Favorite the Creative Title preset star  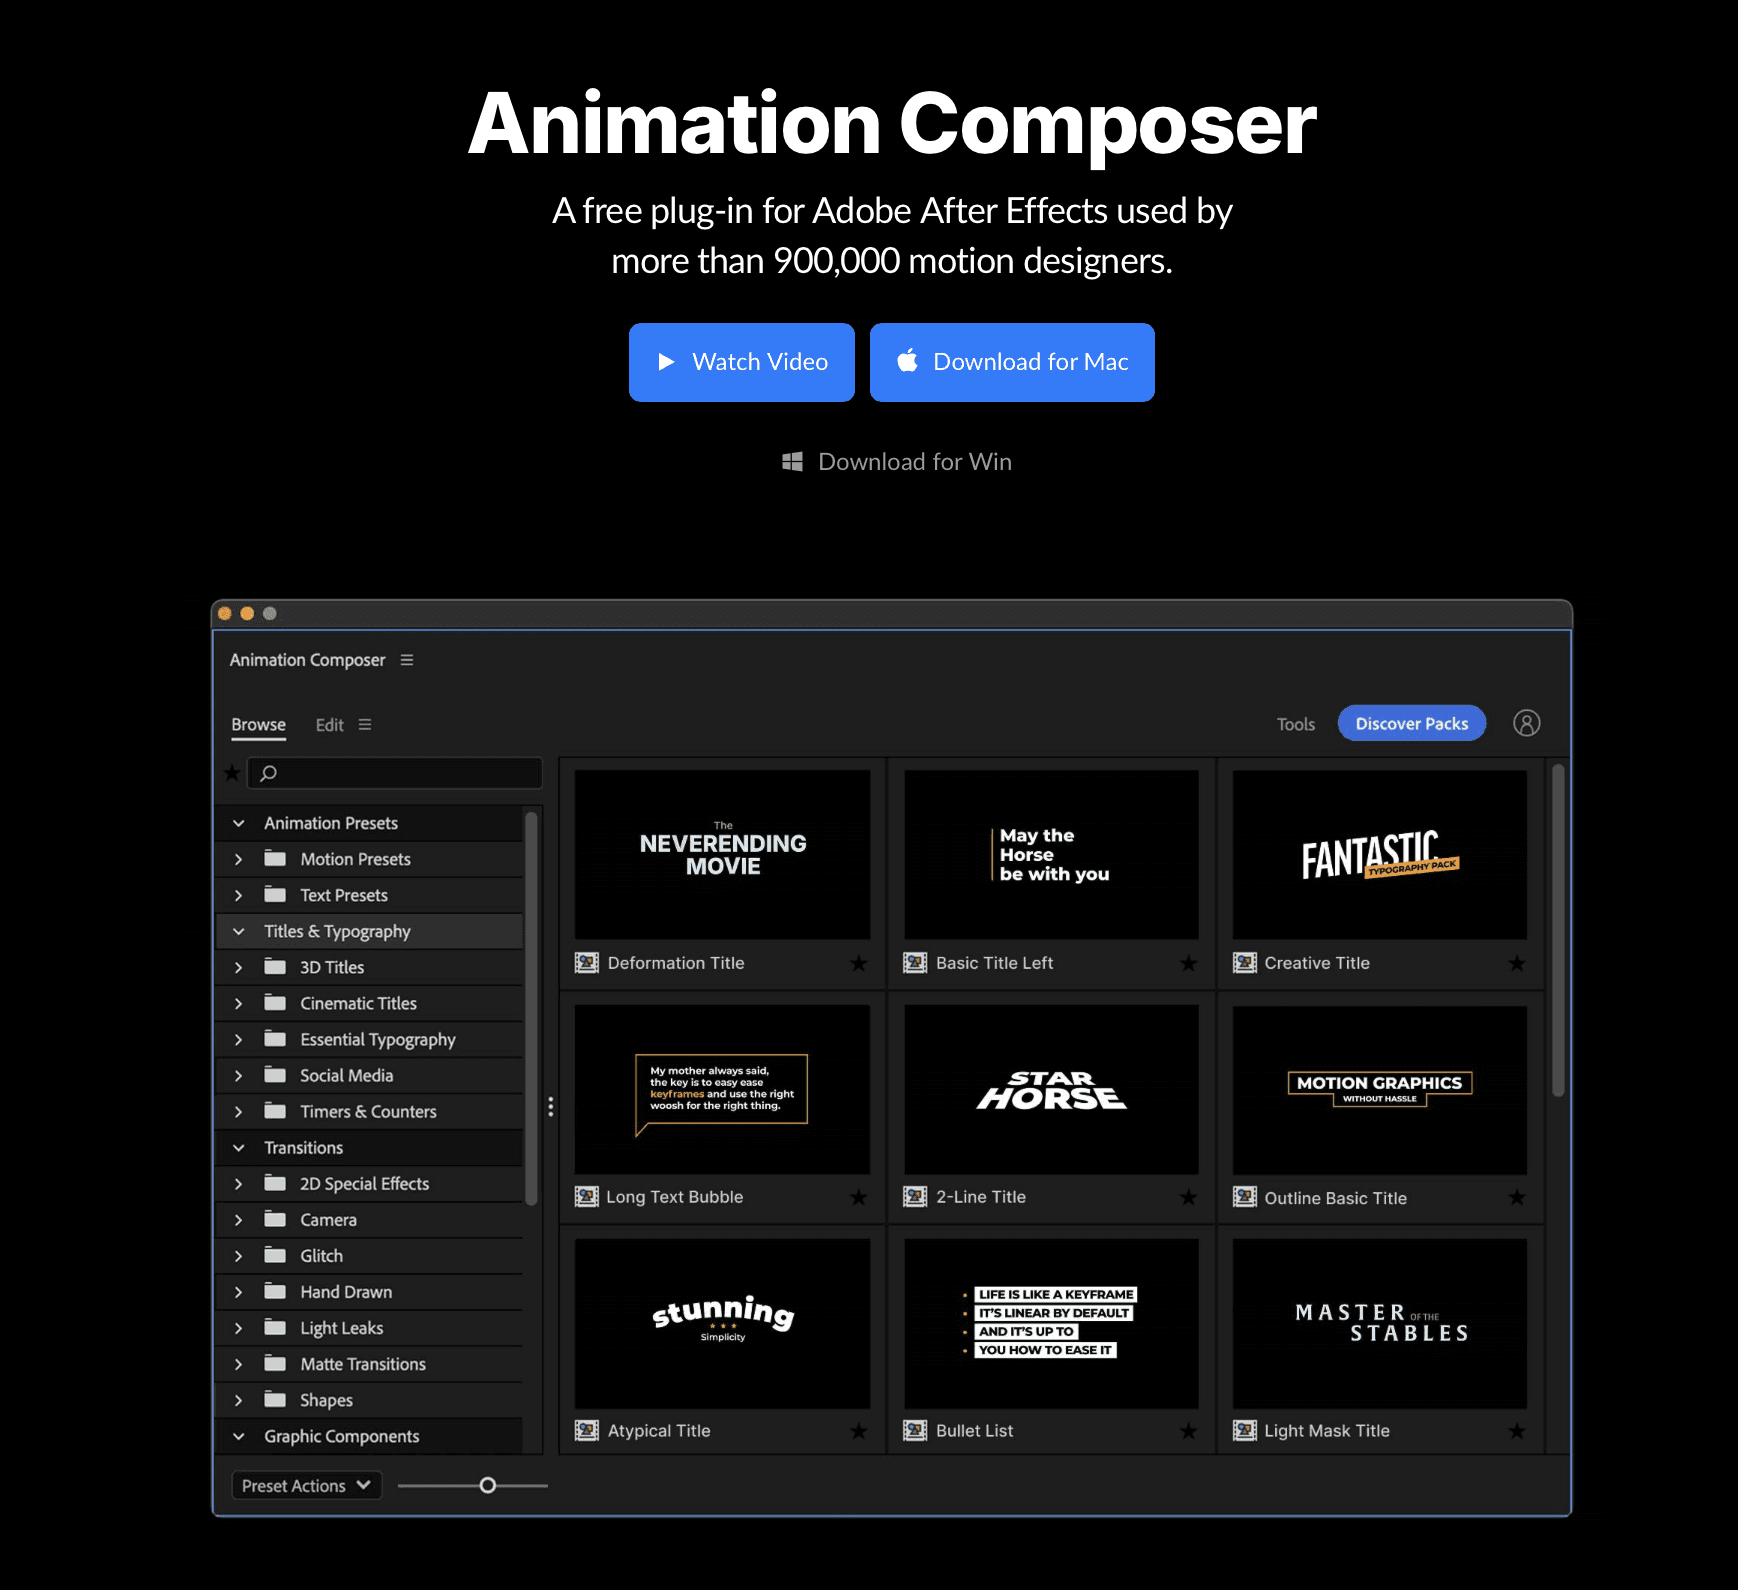pos(1517,963)
